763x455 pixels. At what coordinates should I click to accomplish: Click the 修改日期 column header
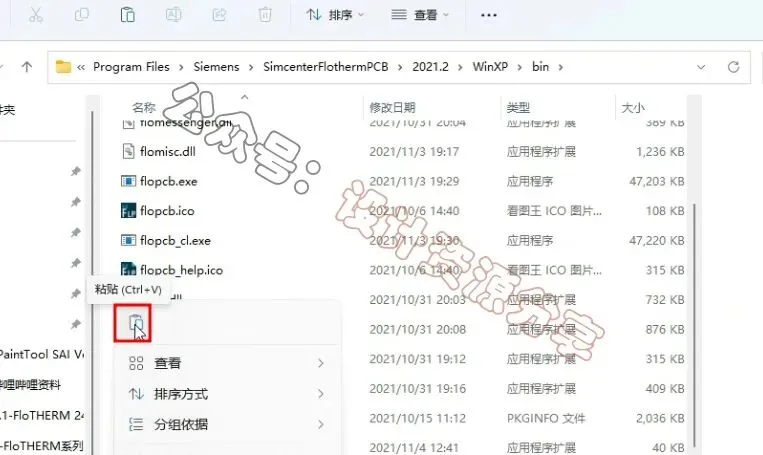click(392, 108)
